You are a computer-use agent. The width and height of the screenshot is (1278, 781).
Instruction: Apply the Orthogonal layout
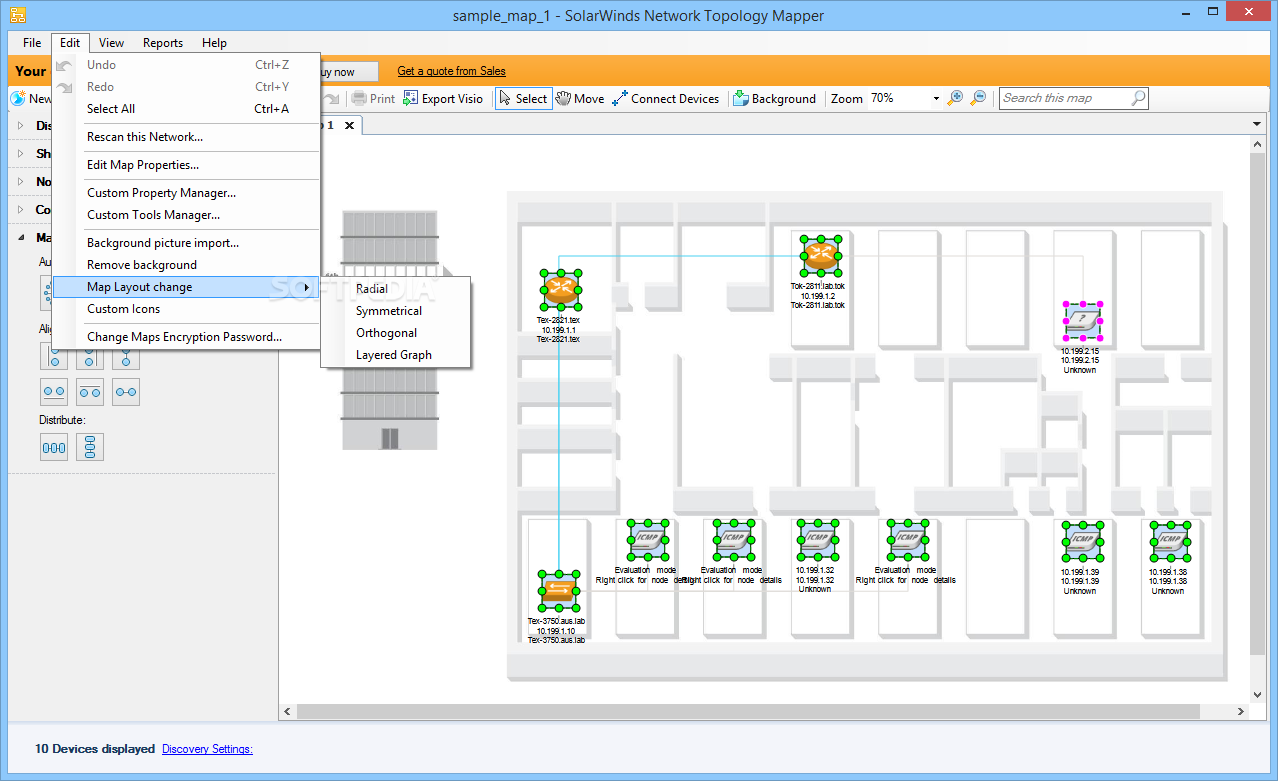[x=396, y=333]
